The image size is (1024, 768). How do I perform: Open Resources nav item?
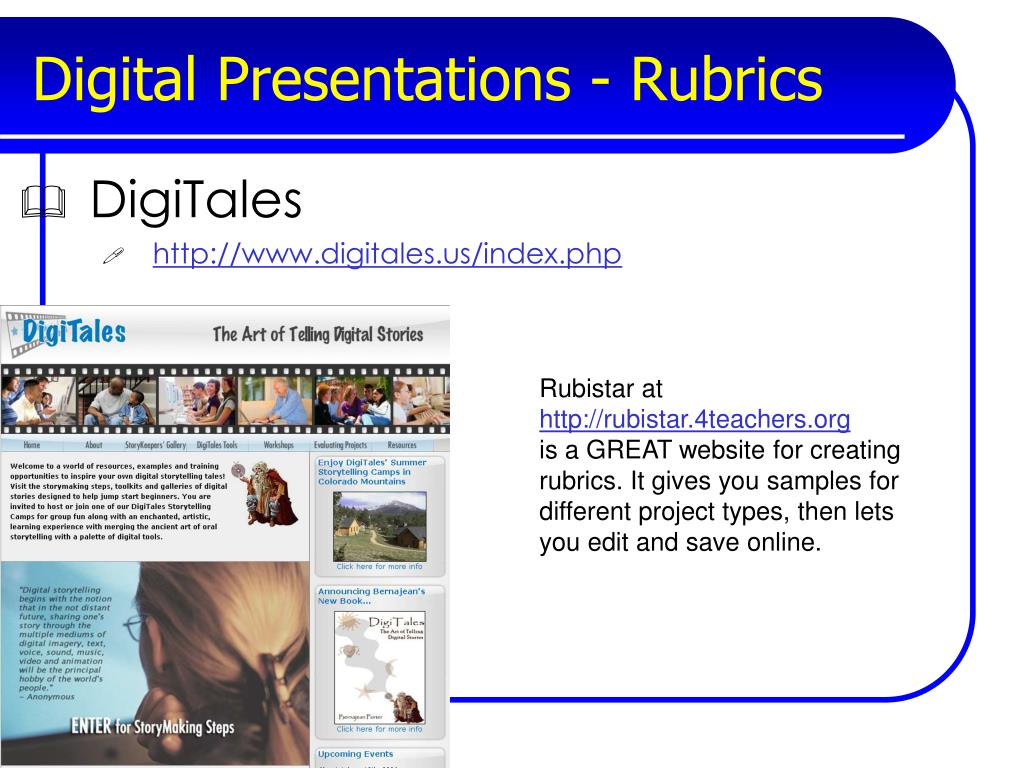coord(402,445)
